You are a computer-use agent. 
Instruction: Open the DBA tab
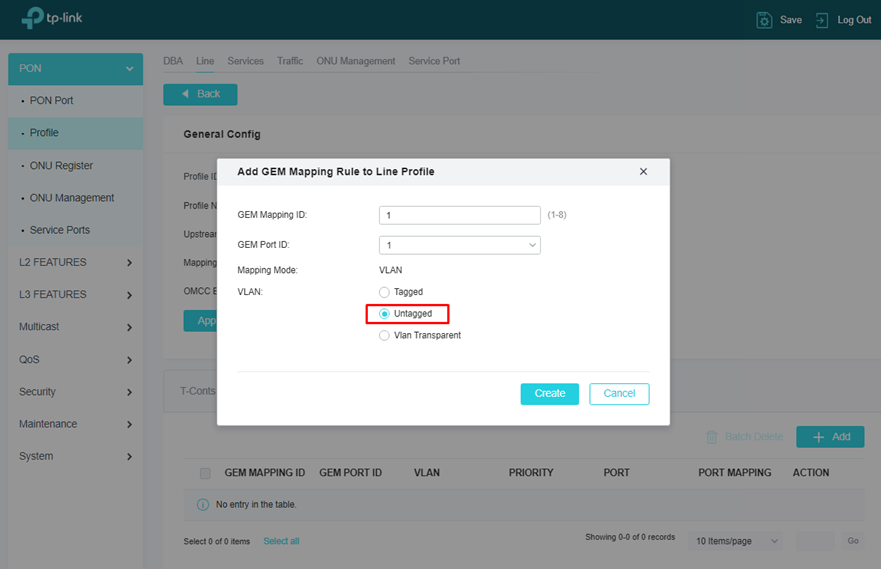pyautogui.click(x=173, y=61)
